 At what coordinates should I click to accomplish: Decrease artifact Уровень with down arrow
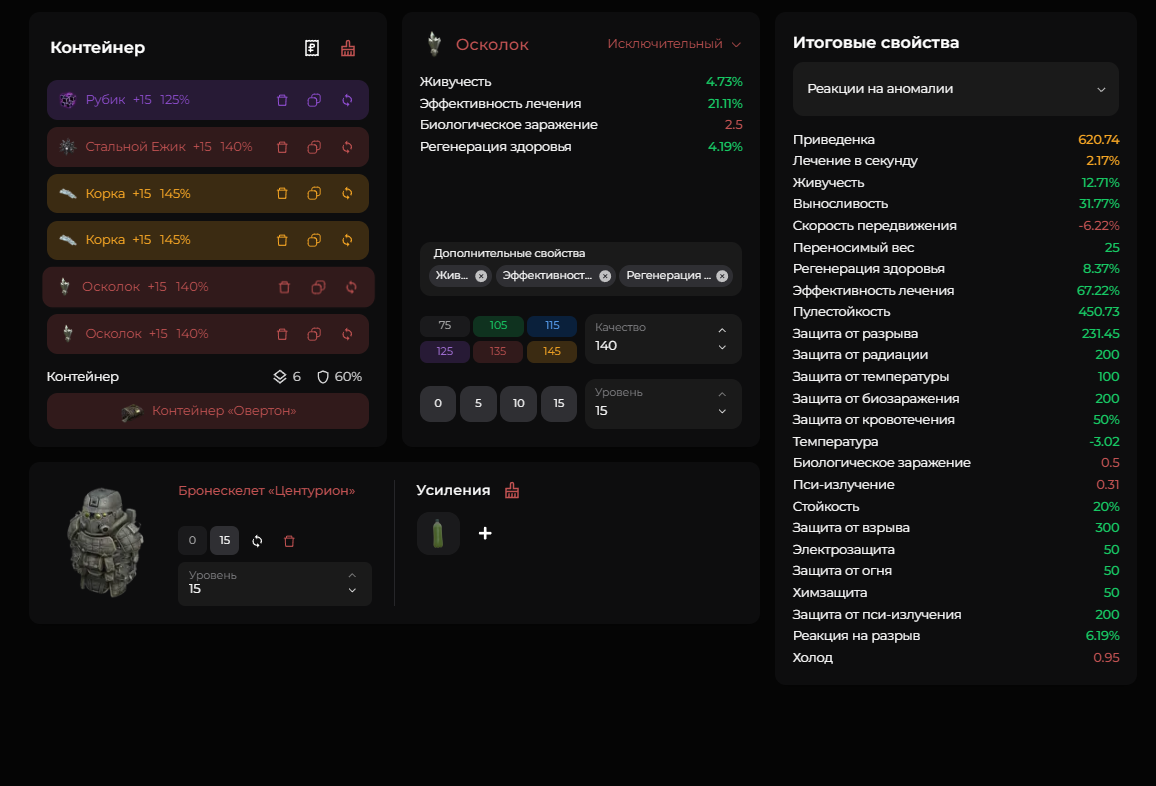point(722,411)
